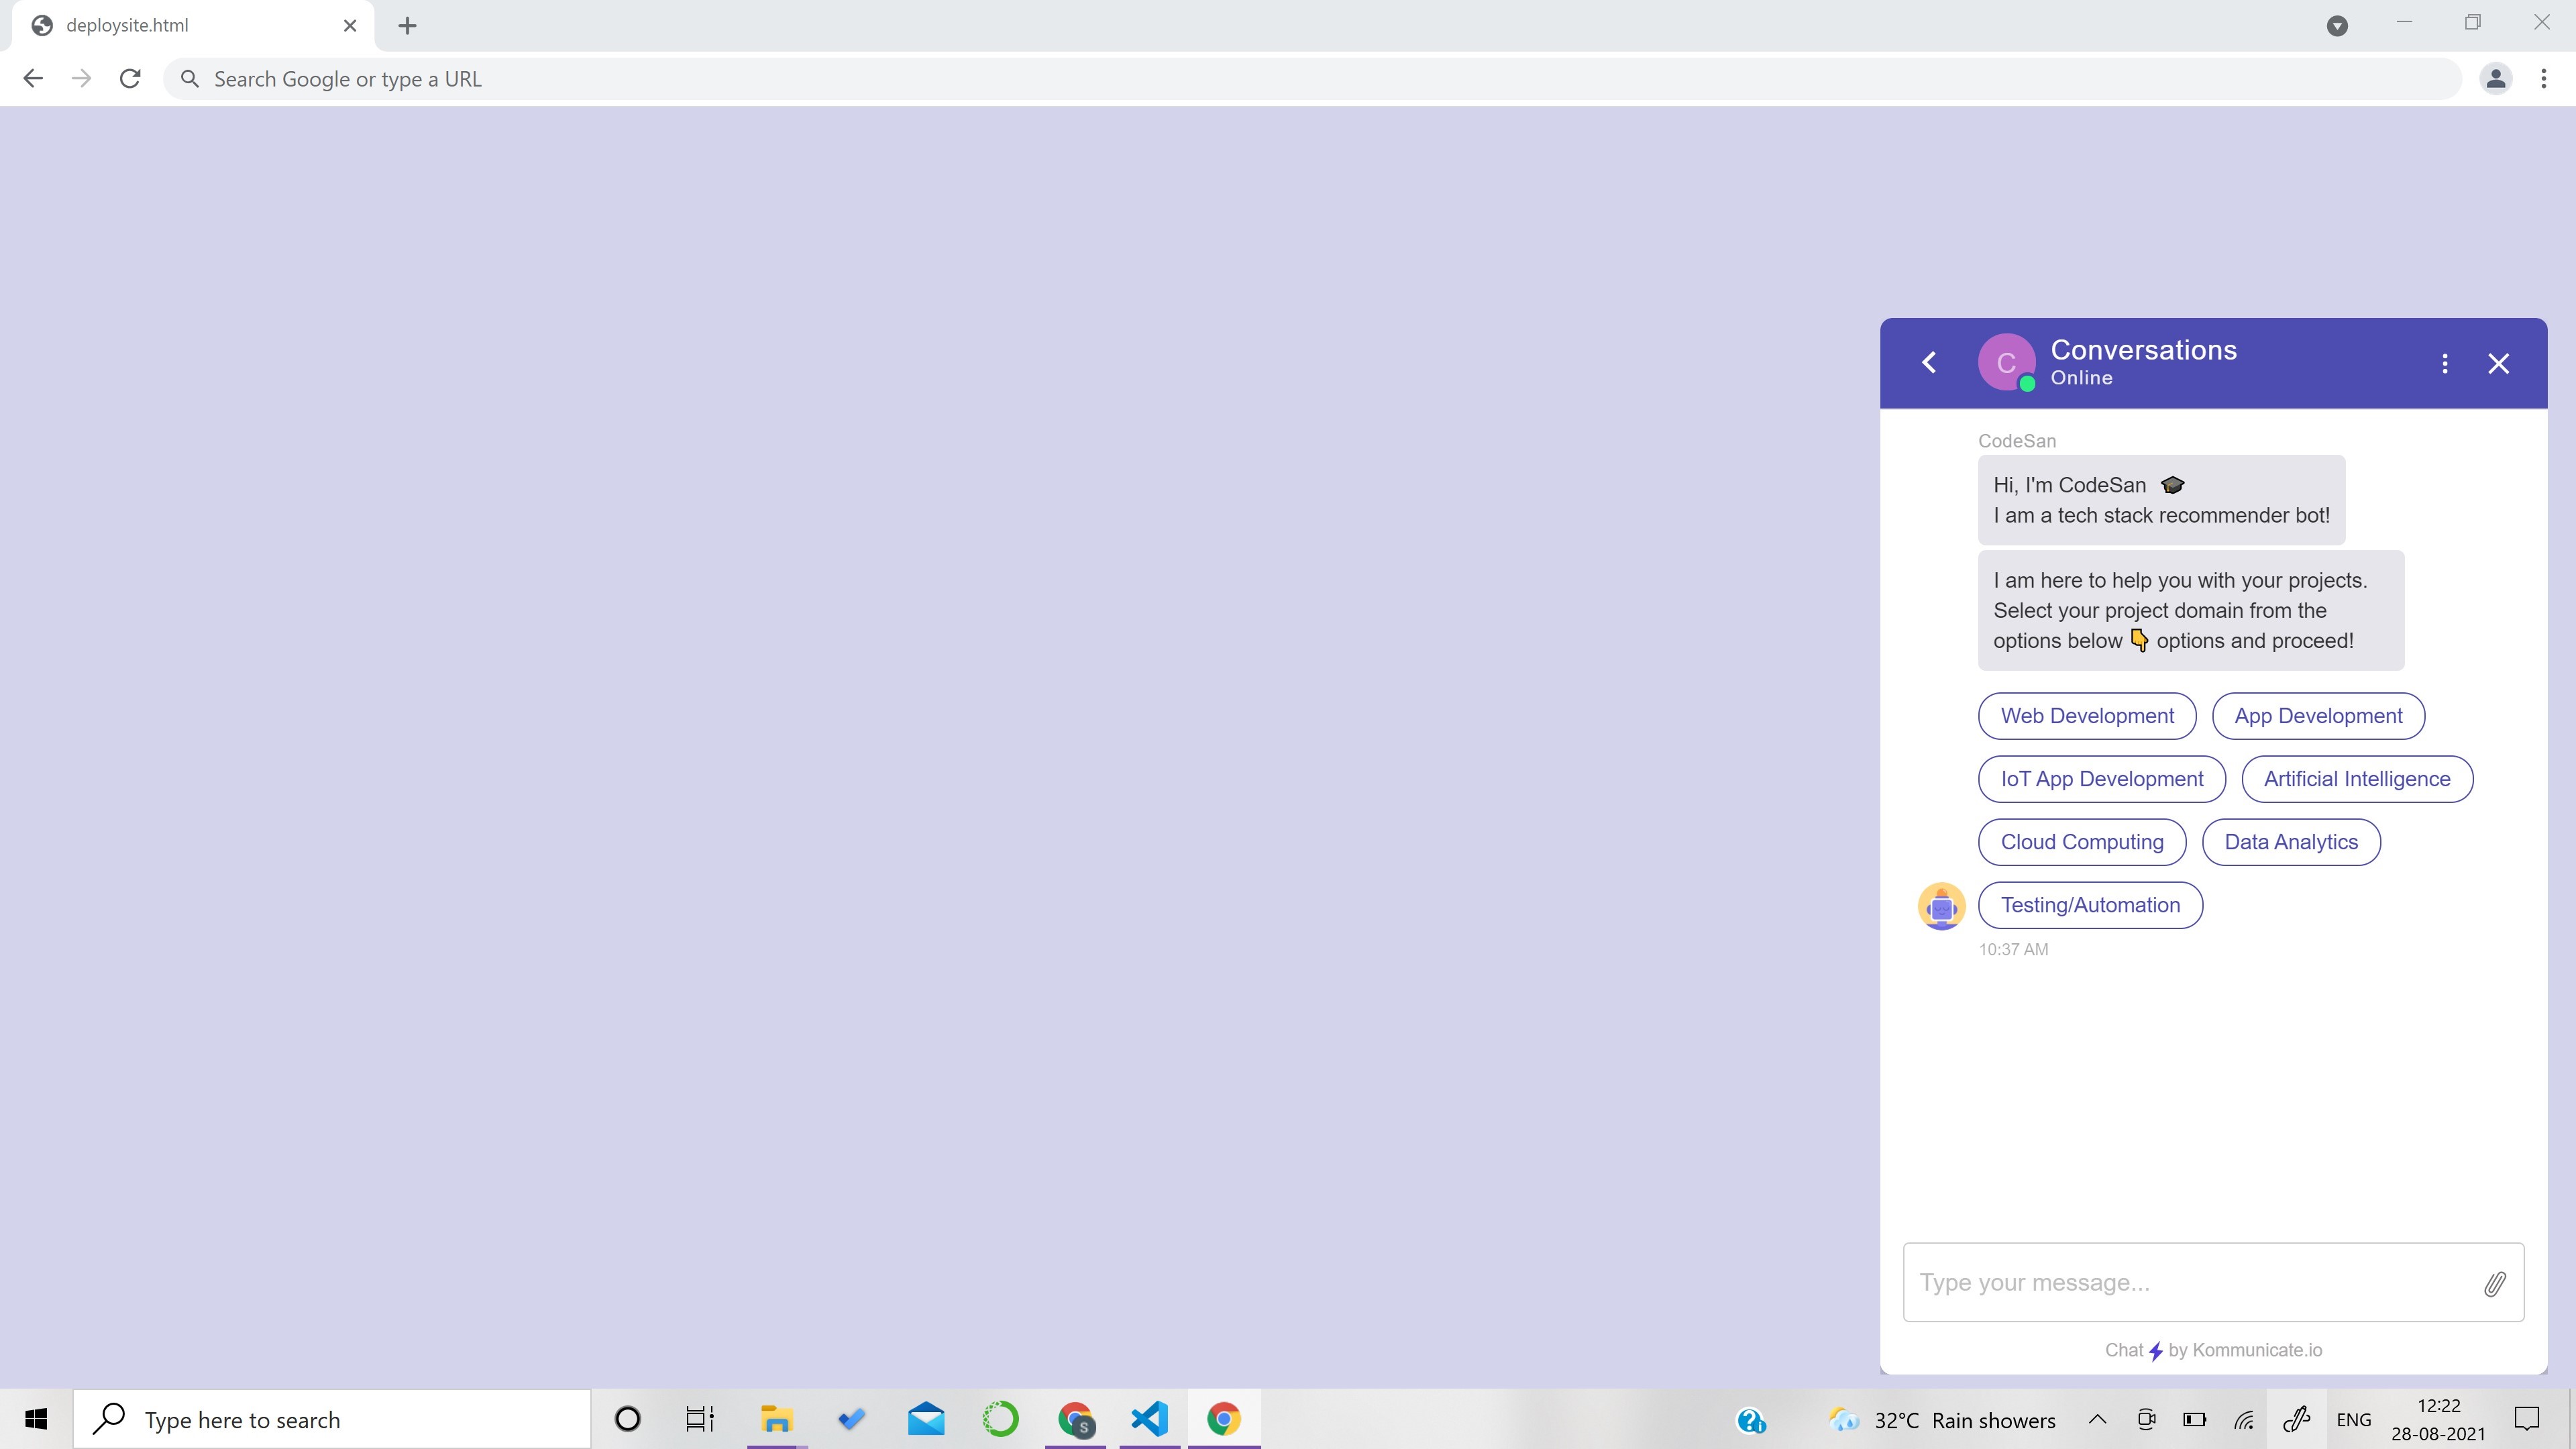
Task: Pick the IoT App Development option
Action: (x=2101, y=779)
